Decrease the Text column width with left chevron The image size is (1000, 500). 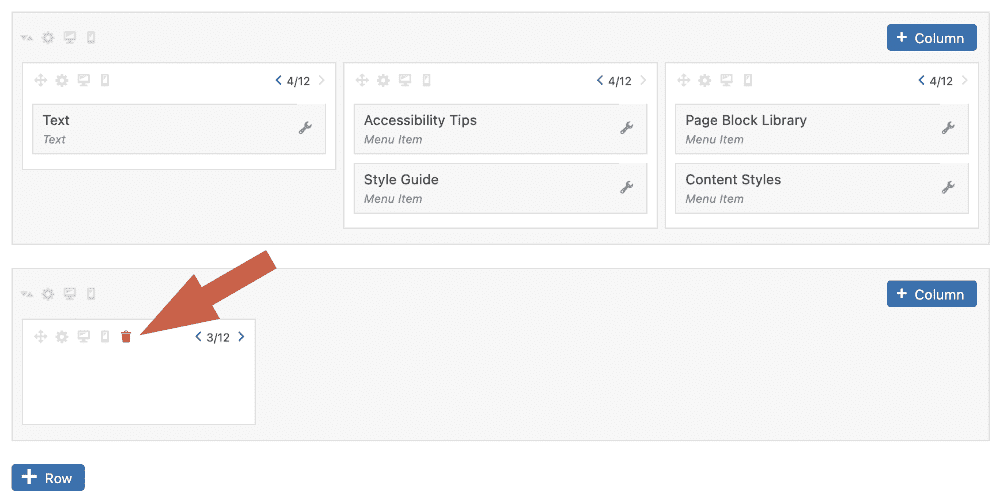[x=278, y=81]
